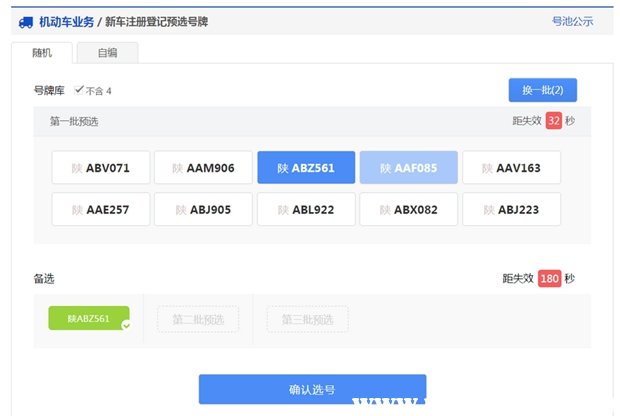Screen dimensions: 620x416
Task: Select plate 陕ABJ905
Action: point(203,209)
